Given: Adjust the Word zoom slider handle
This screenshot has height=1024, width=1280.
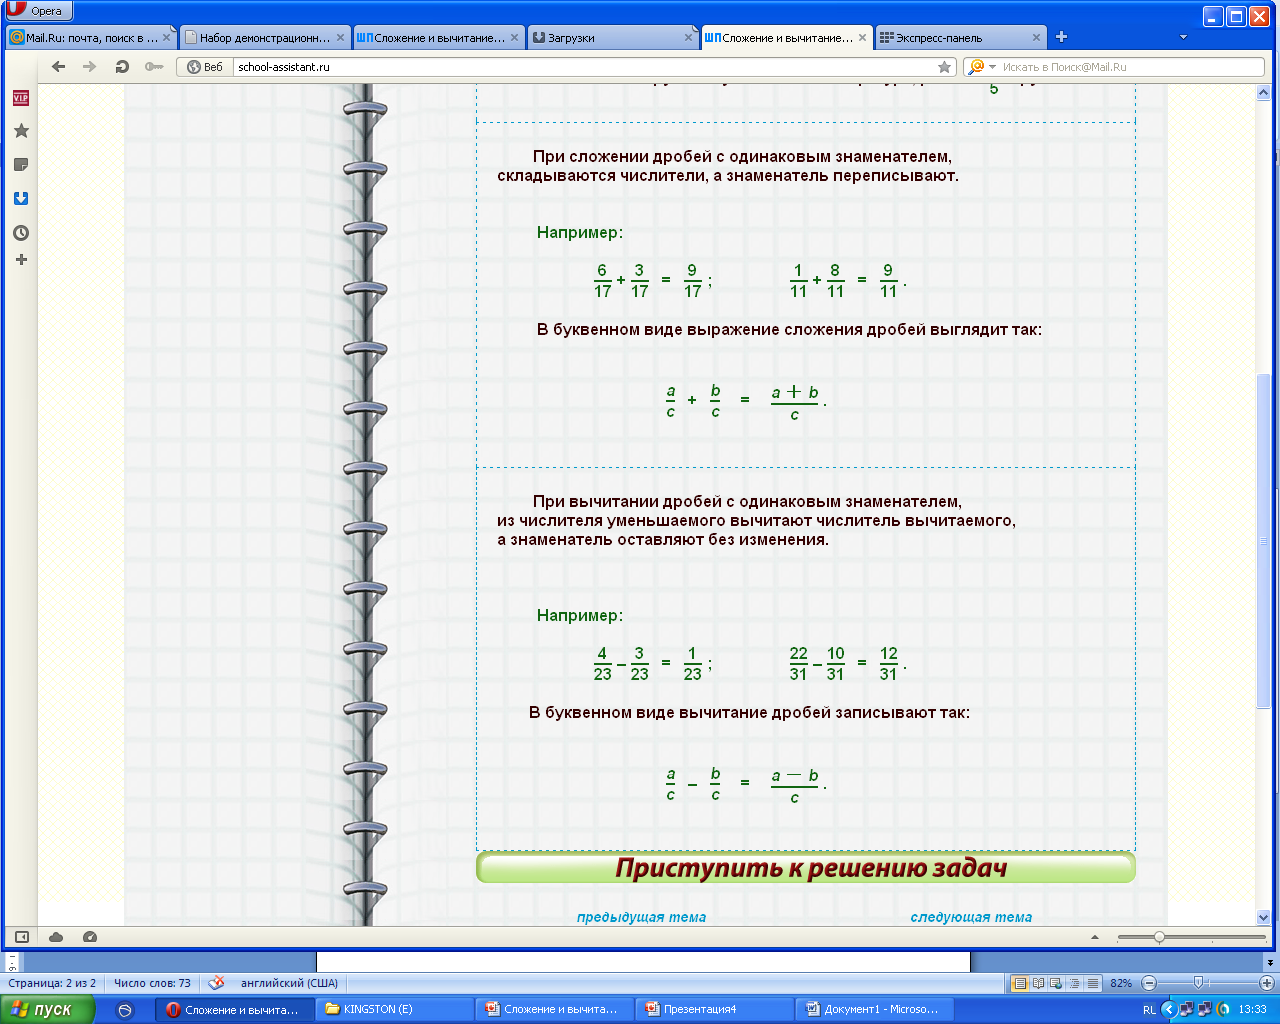Looking at the screenshot, I should 1198,983.
